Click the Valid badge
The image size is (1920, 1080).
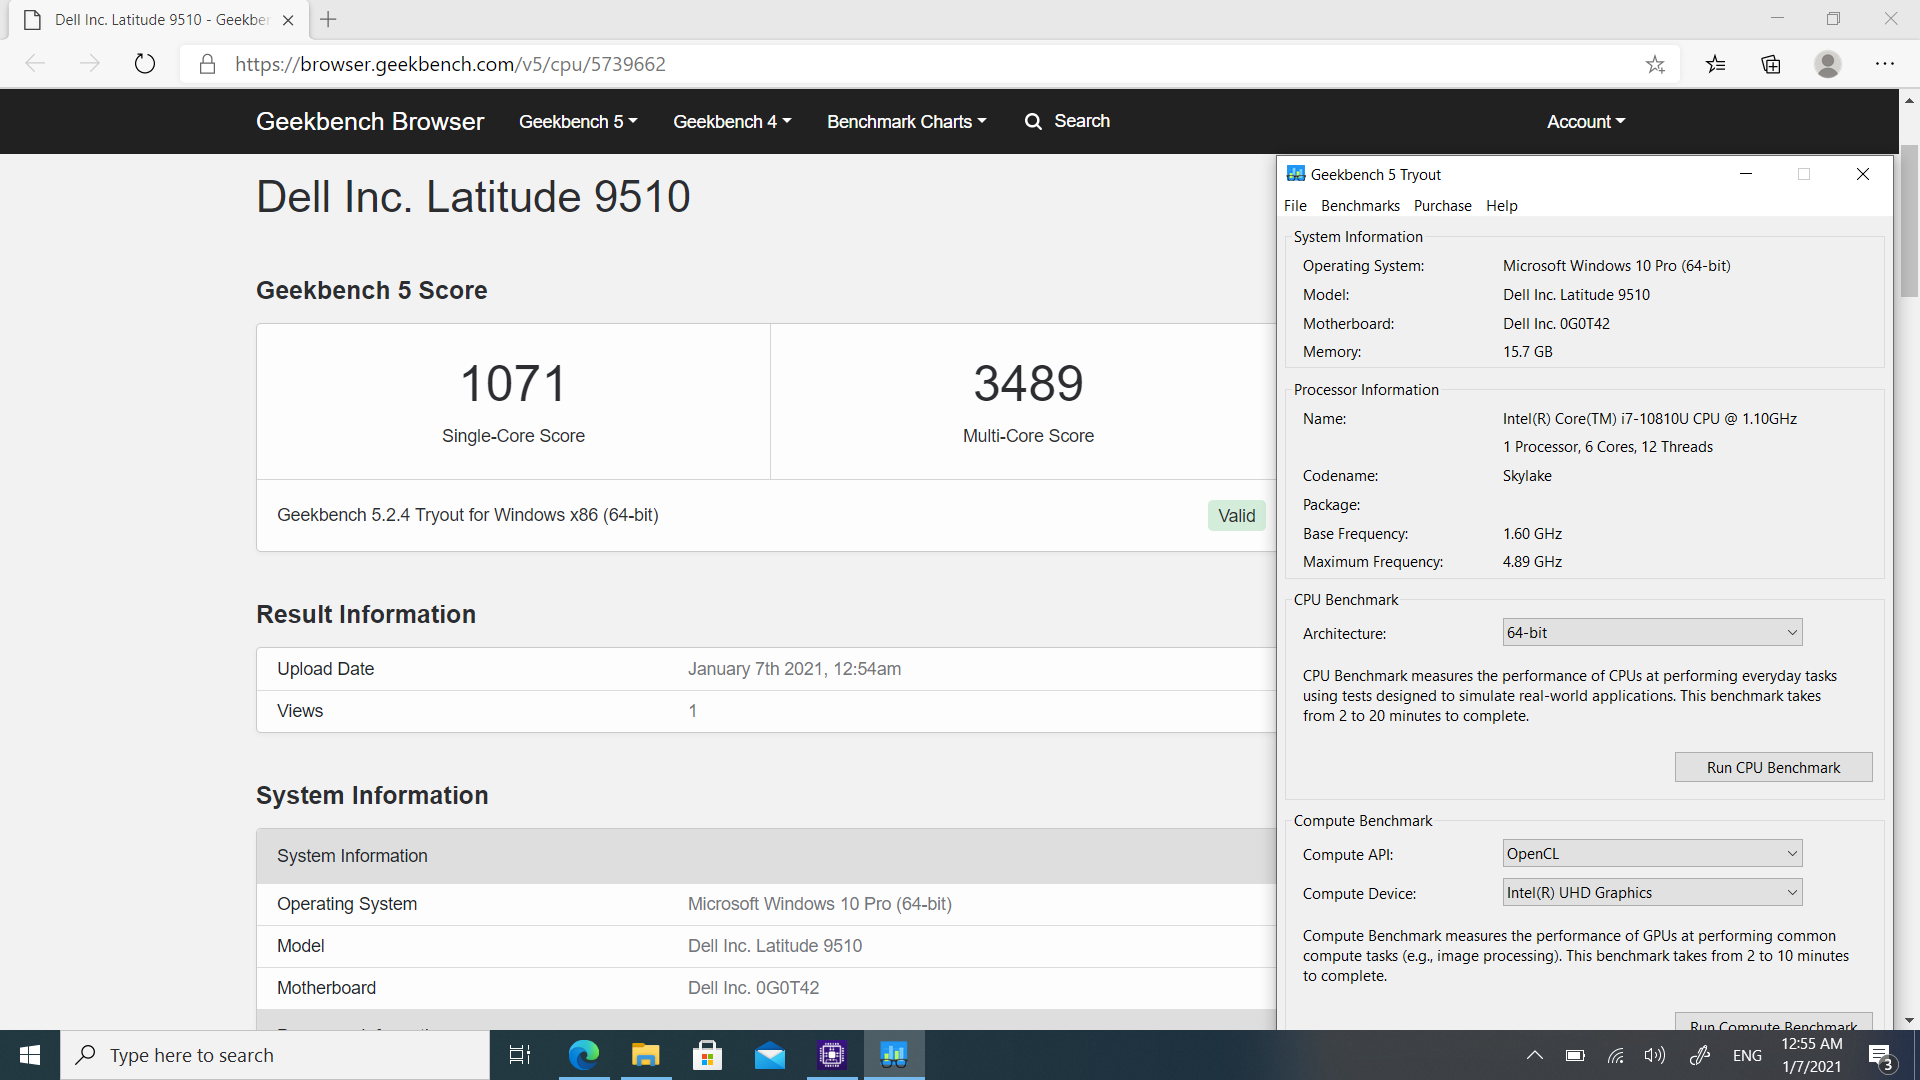point(1236,515)
